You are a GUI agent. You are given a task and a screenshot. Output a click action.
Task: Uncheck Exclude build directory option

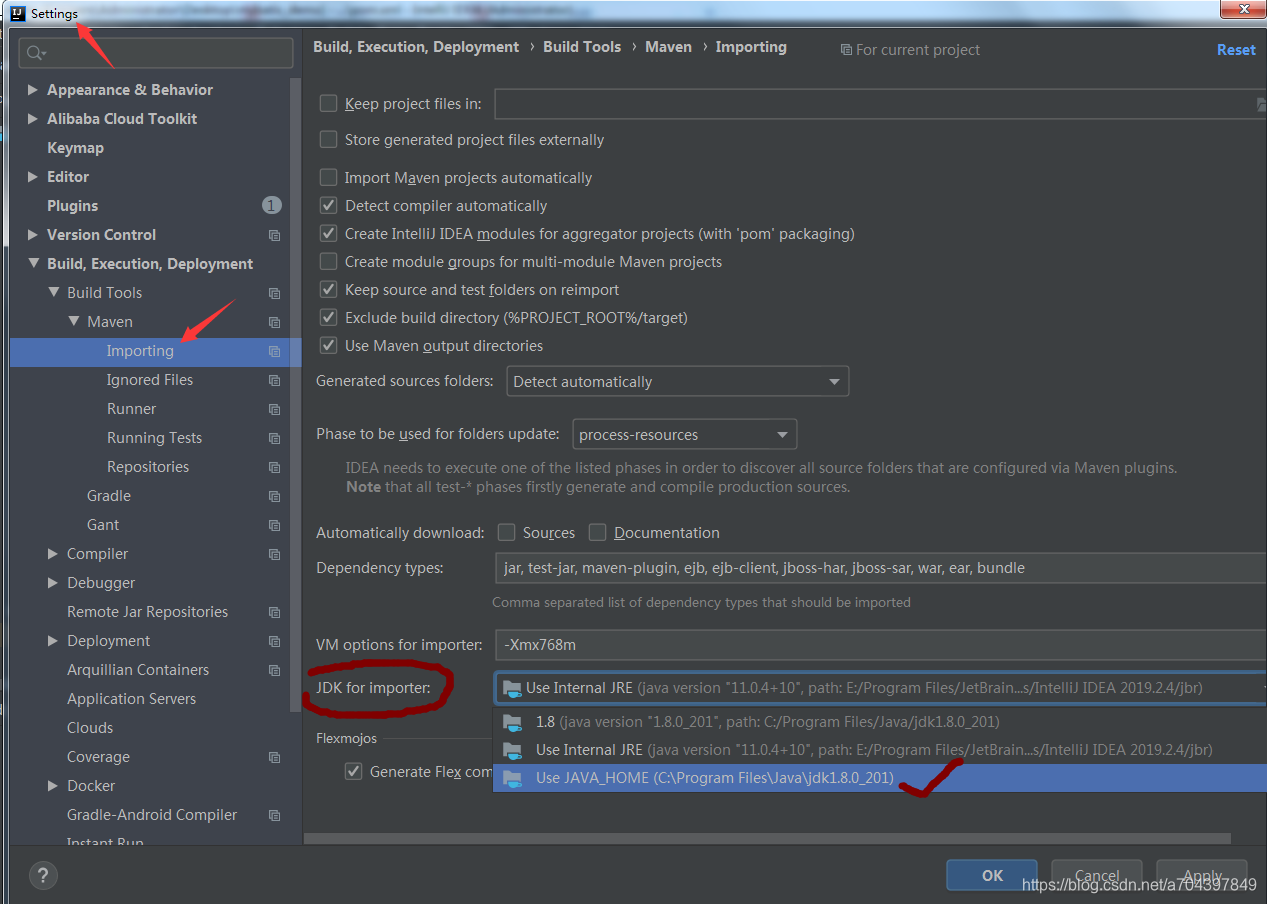[328, 318]
